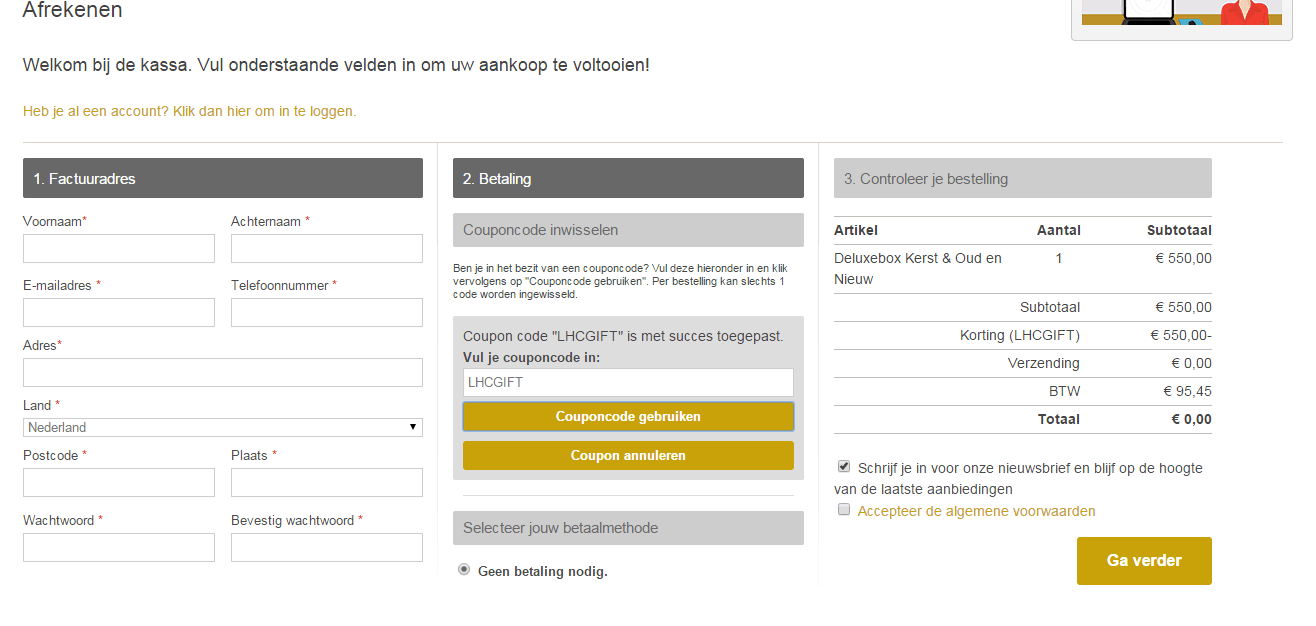Focus the Wachtwoord password field

point(119,547)
